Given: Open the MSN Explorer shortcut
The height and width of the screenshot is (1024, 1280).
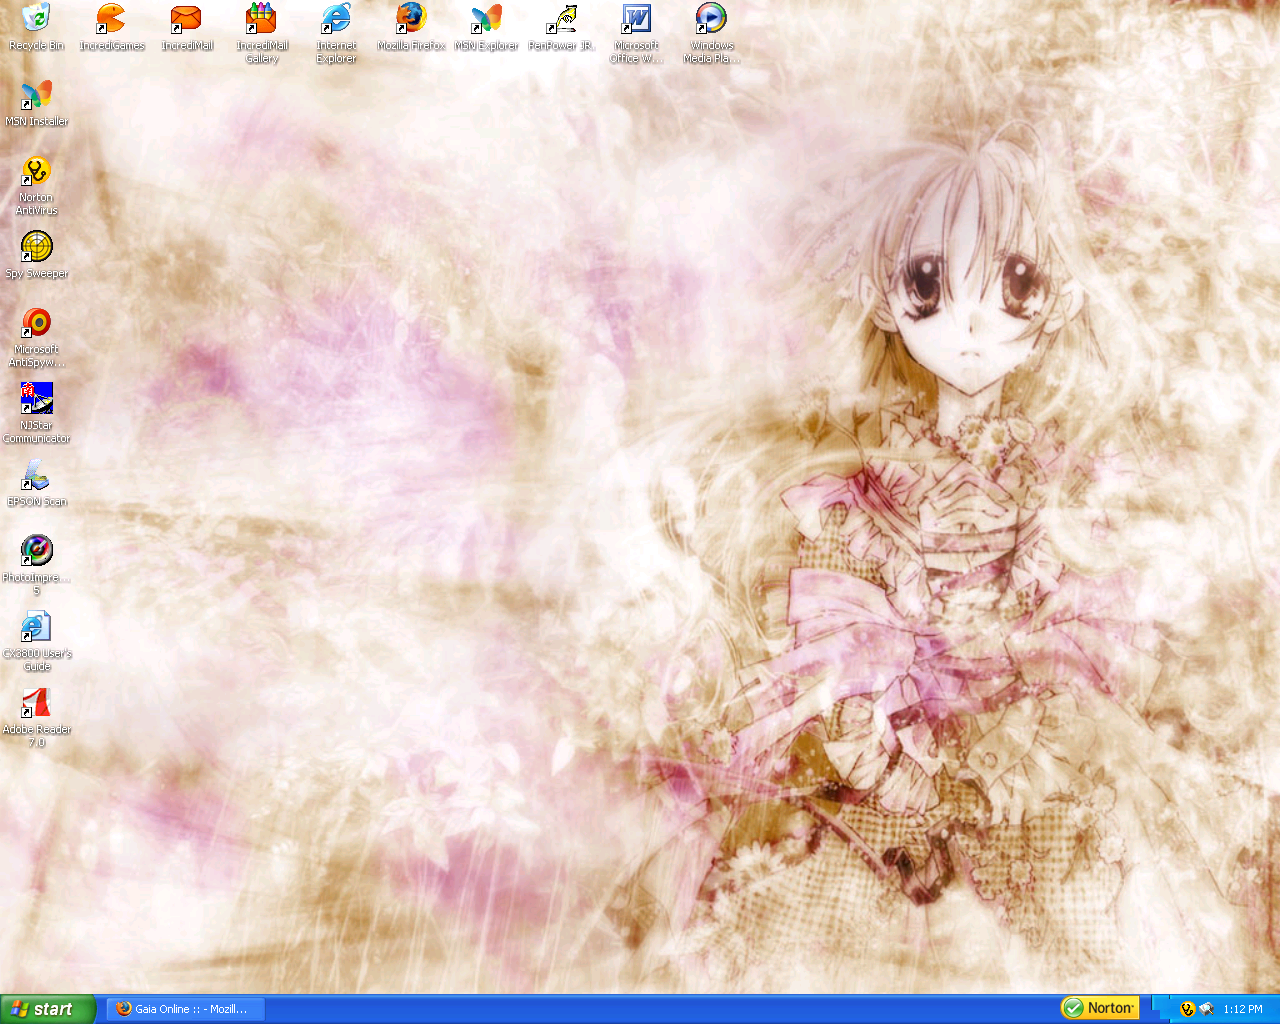Looking at the screenshot, I should pos(486,26).
